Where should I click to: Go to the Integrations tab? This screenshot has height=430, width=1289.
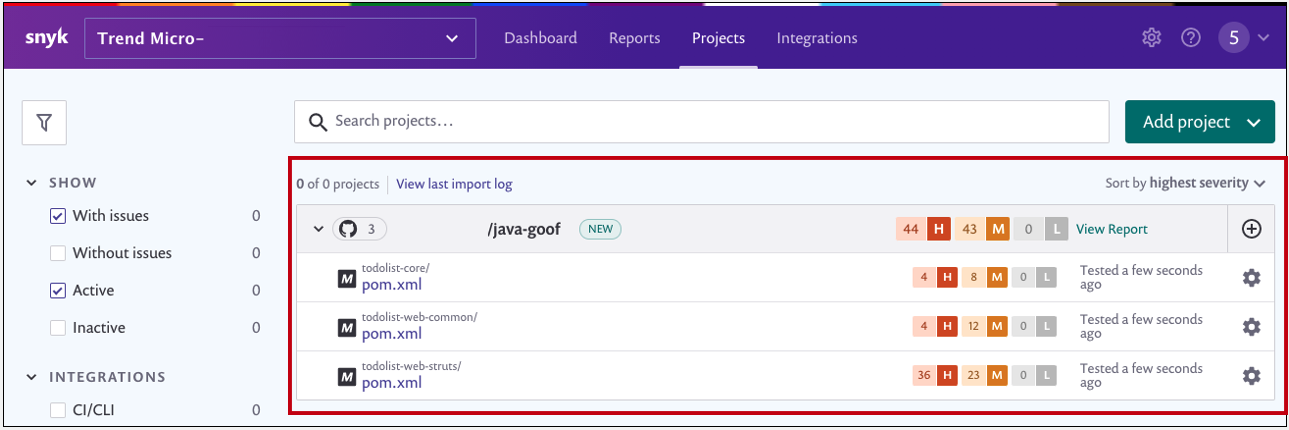pos(817,38)
